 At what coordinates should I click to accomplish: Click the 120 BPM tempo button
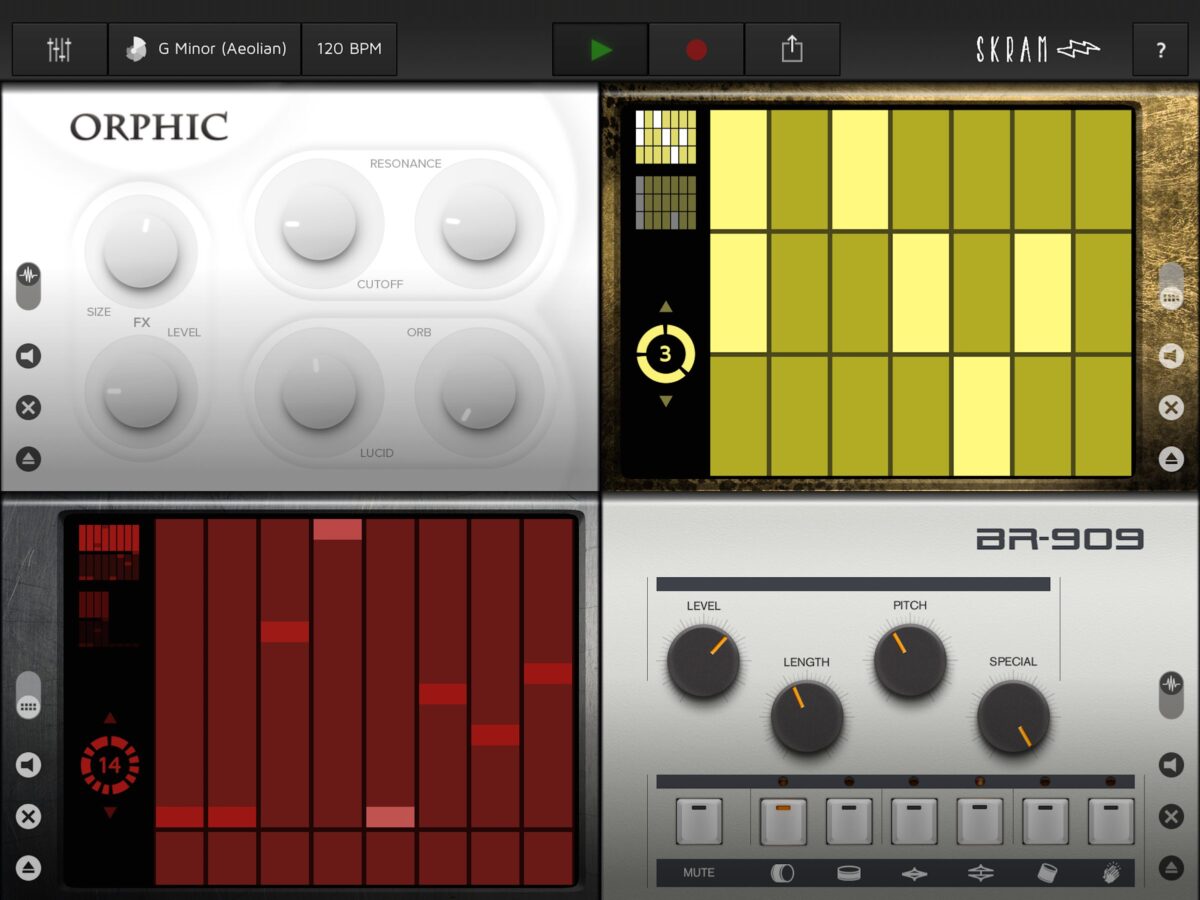(x=349, y=49)
